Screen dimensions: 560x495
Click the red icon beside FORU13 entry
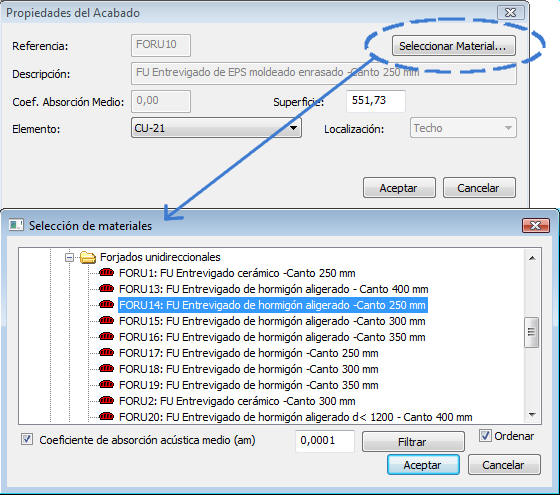click(x=106, y=289)
